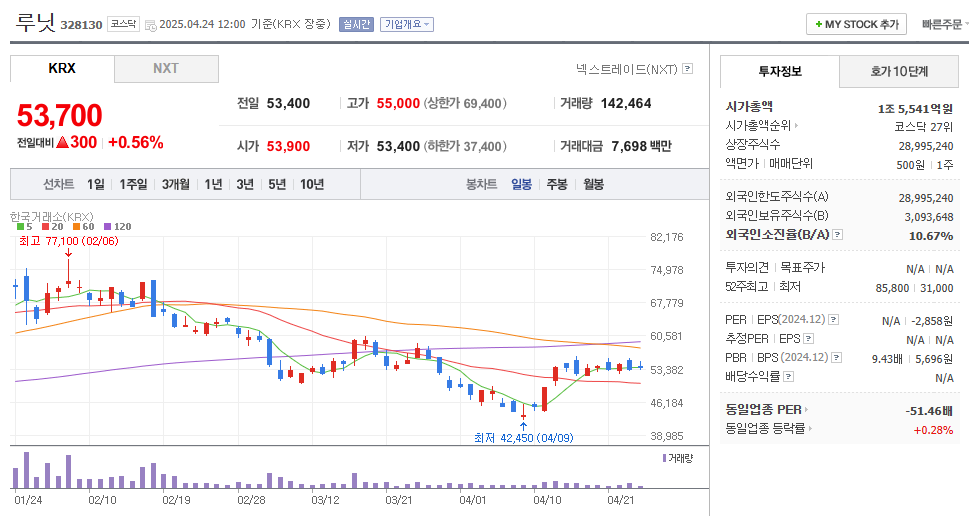Viewport: 969px width, 516px height.
Task: Click the help icon beside 추정PER EPS
Action: tap(808, 339)
